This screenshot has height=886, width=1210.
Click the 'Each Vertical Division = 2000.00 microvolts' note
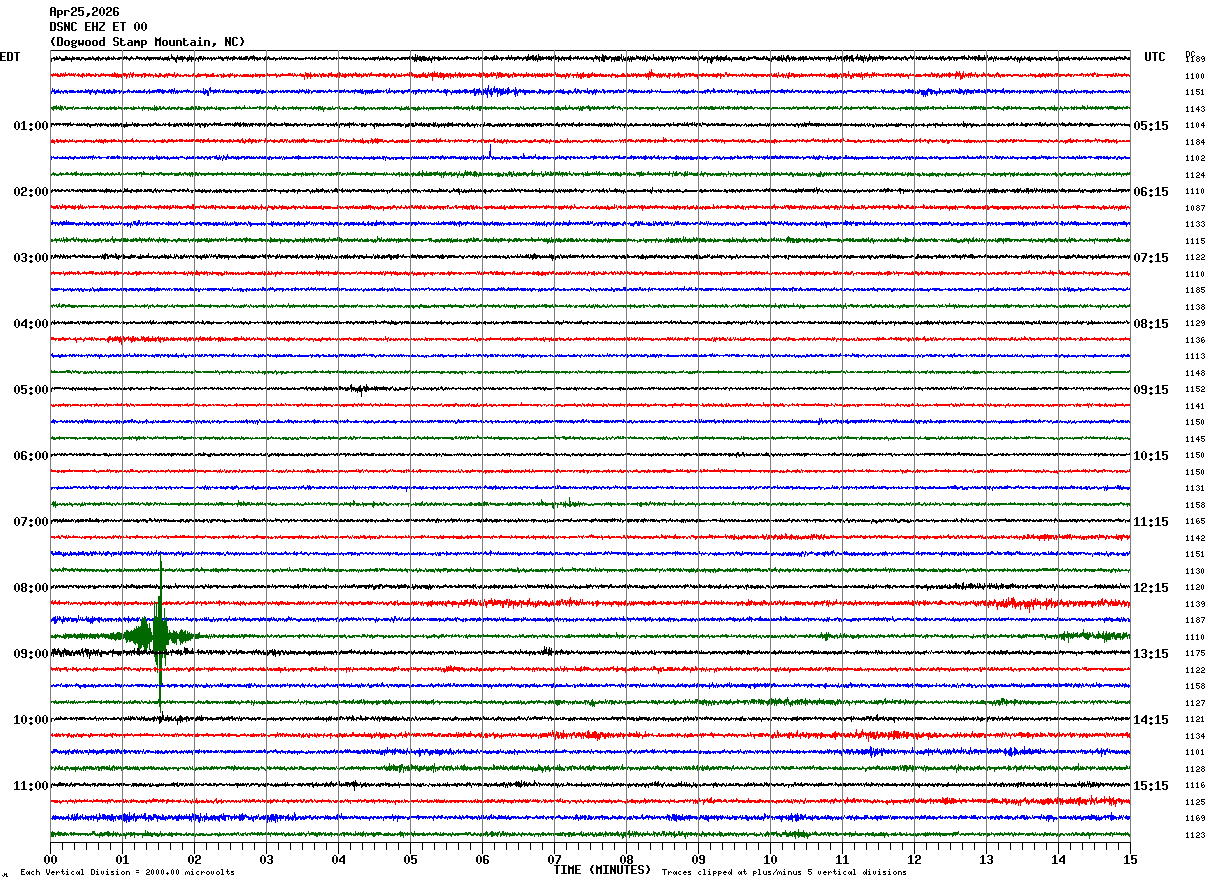(127, 872)
